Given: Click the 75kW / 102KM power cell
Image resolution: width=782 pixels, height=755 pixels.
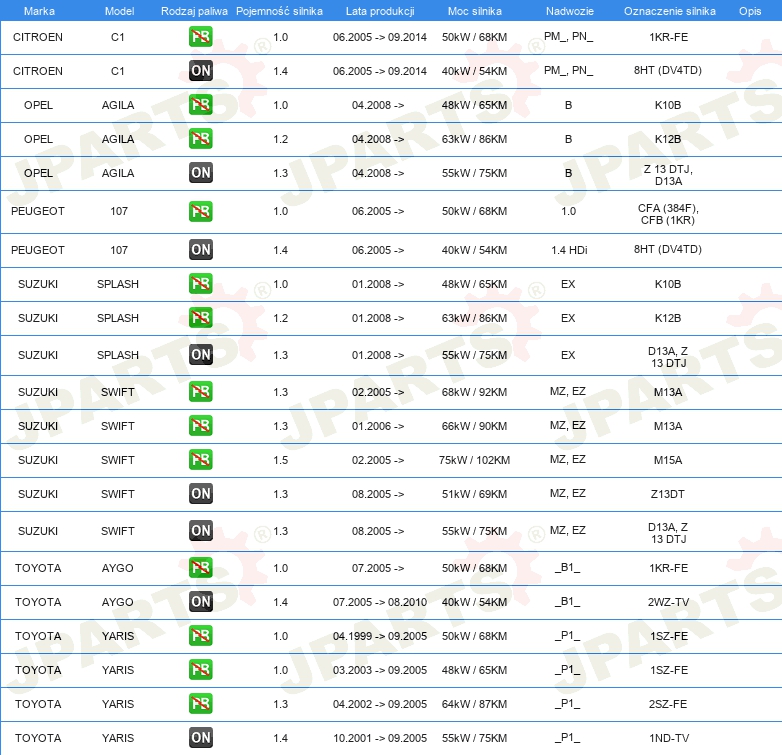Looking at the screenshot, I should coord(474,460).
